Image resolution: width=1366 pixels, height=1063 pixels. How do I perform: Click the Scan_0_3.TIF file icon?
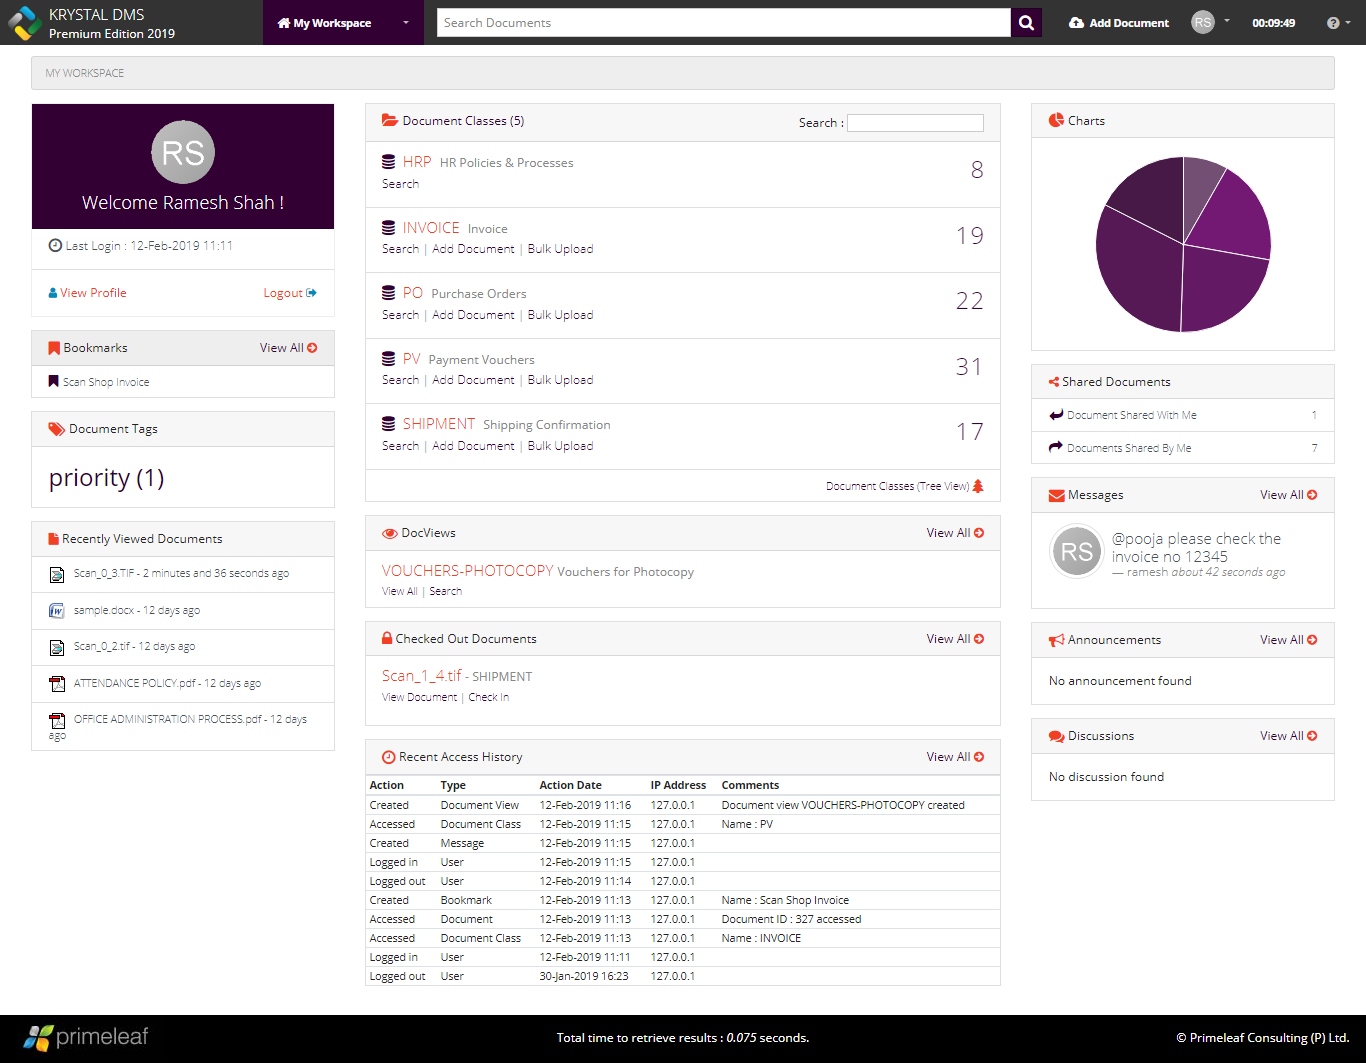57,574
